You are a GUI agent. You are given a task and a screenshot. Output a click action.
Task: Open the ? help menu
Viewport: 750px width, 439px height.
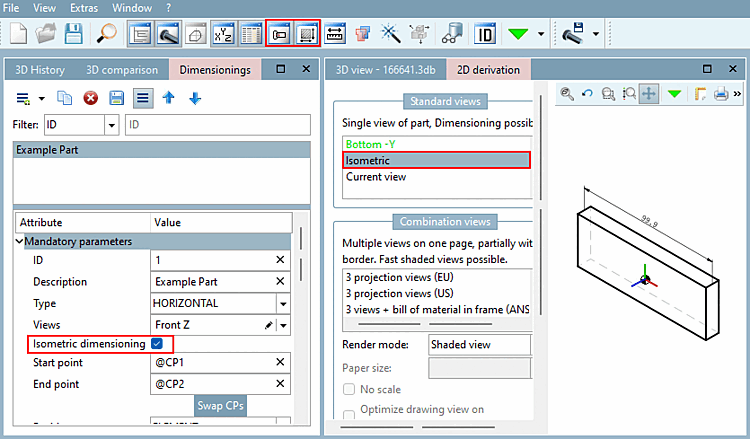pos(168,8)
